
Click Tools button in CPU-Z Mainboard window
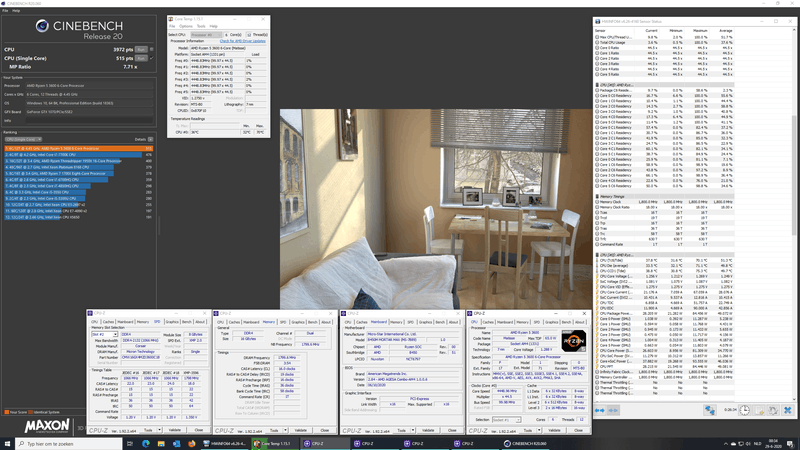click(402, 430)
